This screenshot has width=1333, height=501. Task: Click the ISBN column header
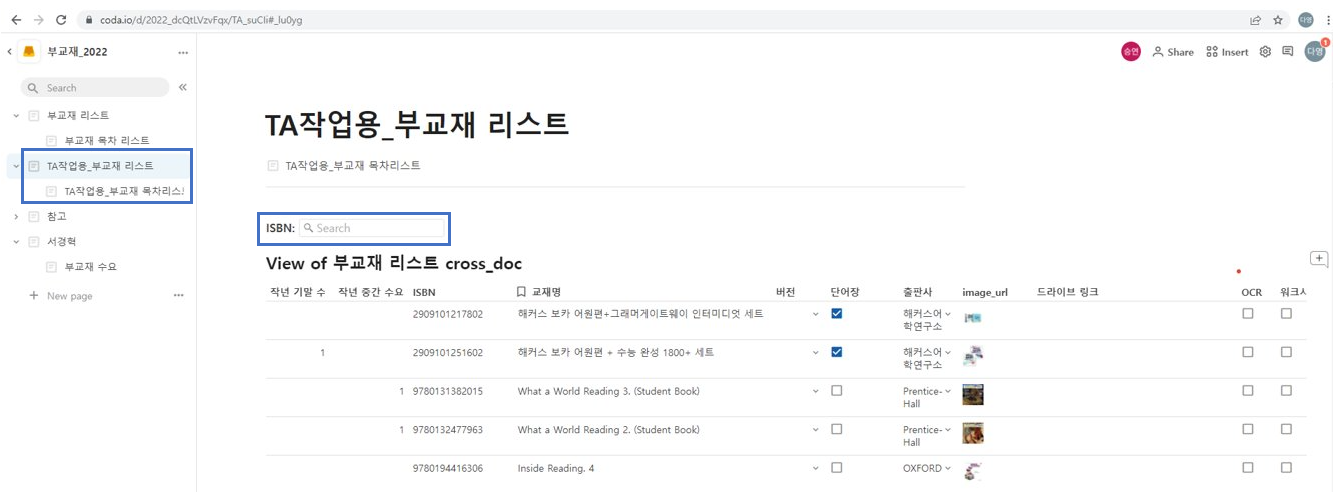(424, 292)
